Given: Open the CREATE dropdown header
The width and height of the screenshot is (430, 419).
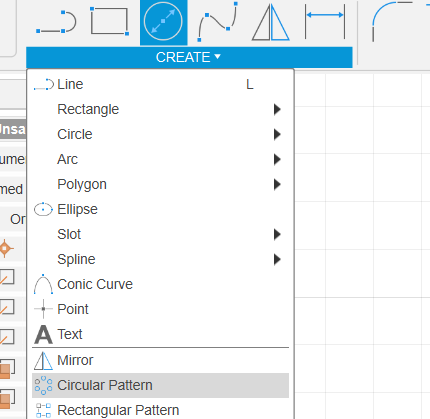Looking at the screenshot, I should pyautogui.click(x=189, y=57).
